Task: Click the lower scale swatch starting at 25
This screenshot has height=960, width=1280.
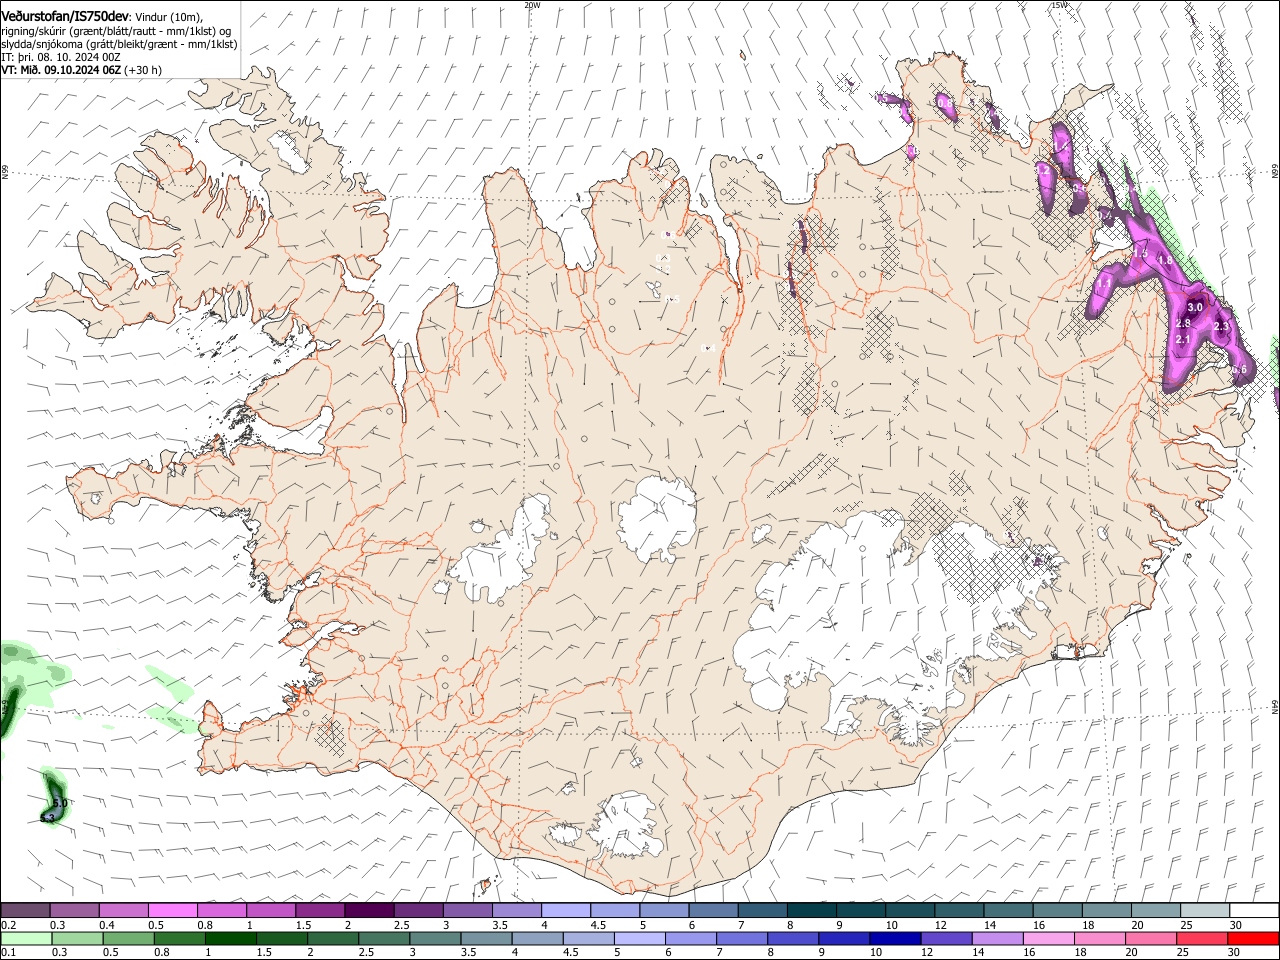Action: click(x=1203, y=938)
